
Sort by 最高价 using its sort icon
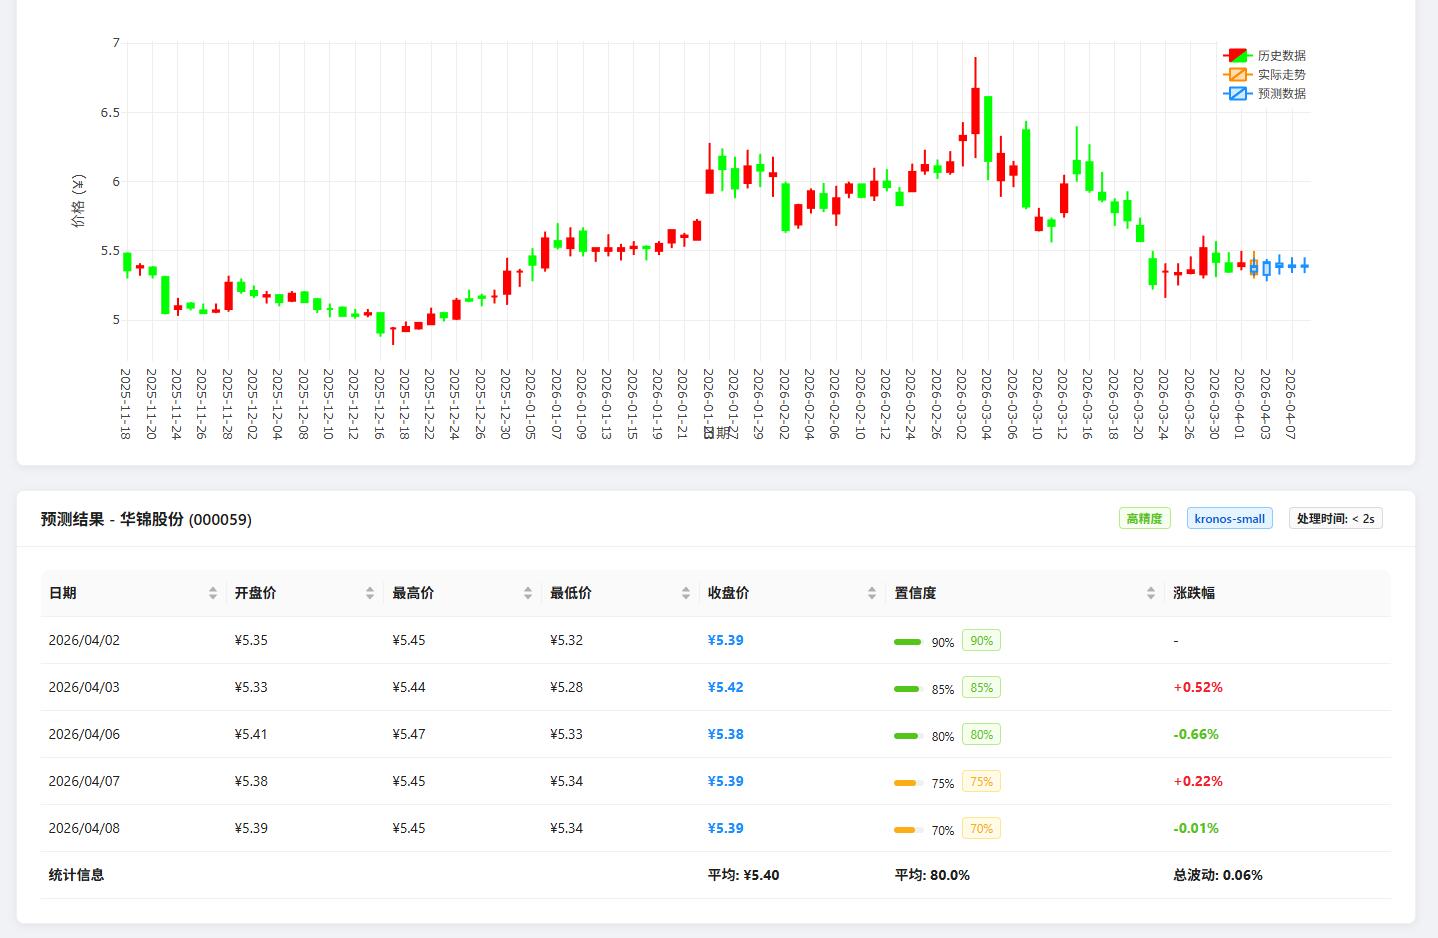point(528,593)
